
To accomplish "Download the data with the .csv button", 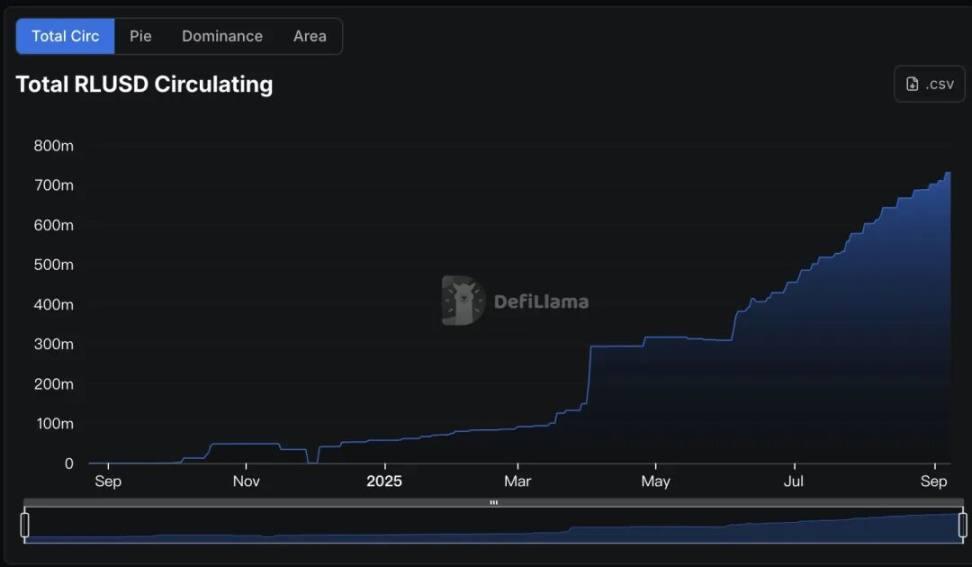I will pos(929,84).
